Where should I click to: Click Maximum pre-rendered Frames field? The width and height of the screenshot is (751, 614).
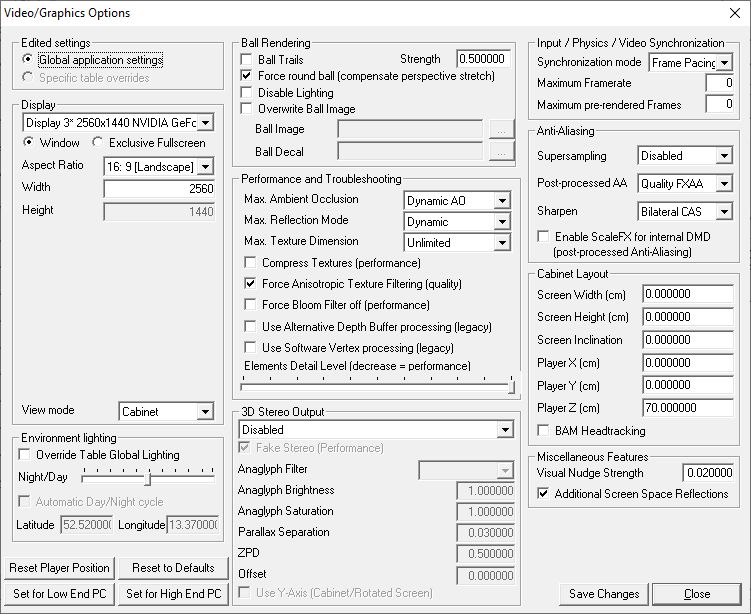click(x=720, y=104)
